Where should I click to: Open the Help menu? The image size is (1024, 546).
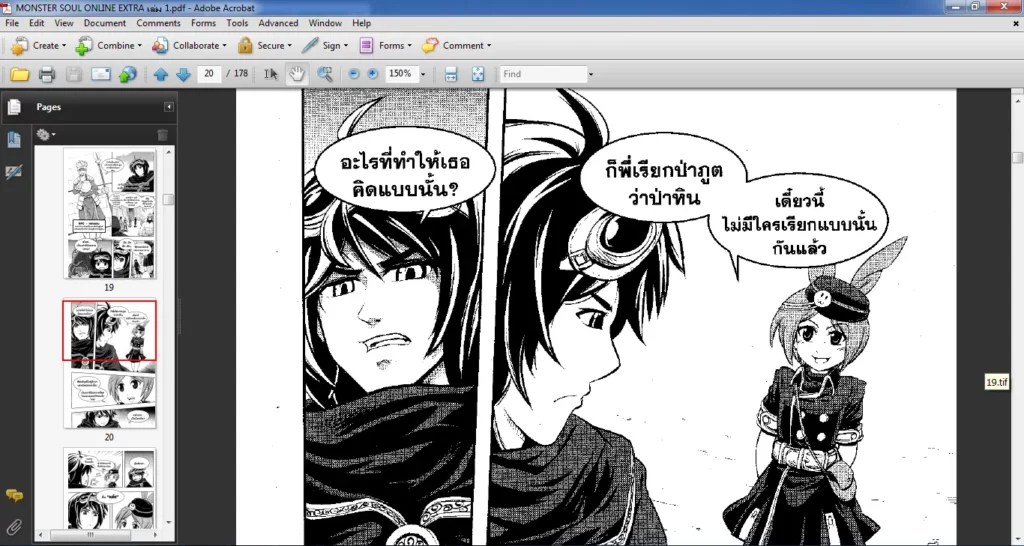(361, 23)
